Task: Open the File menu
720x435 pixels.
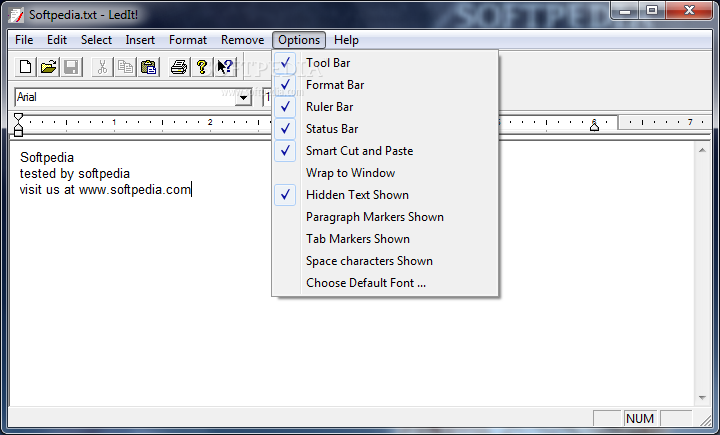Action: (x=24, y=40)
